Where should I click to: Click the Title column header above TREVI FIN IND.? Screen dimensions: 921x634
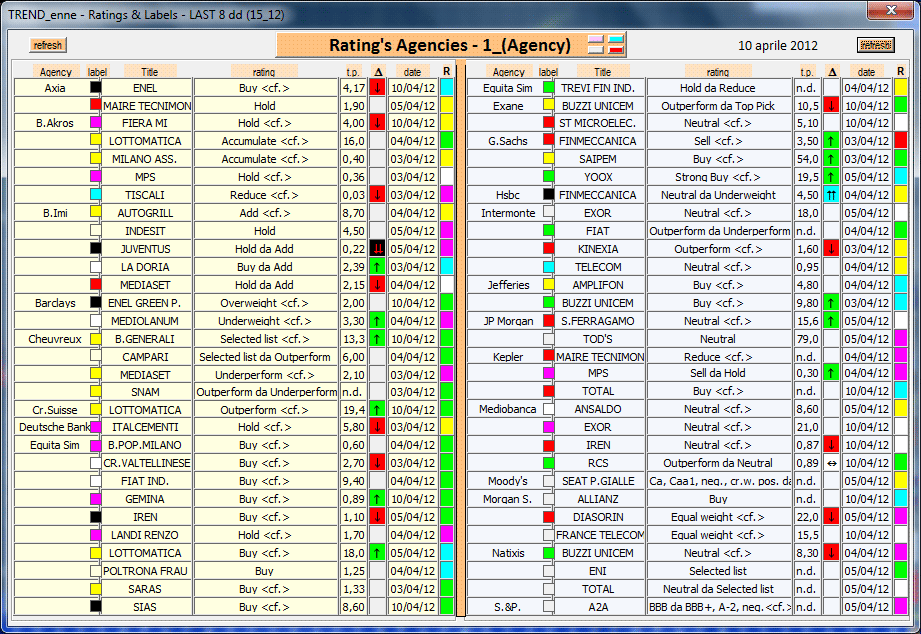(x=603, y=72)
